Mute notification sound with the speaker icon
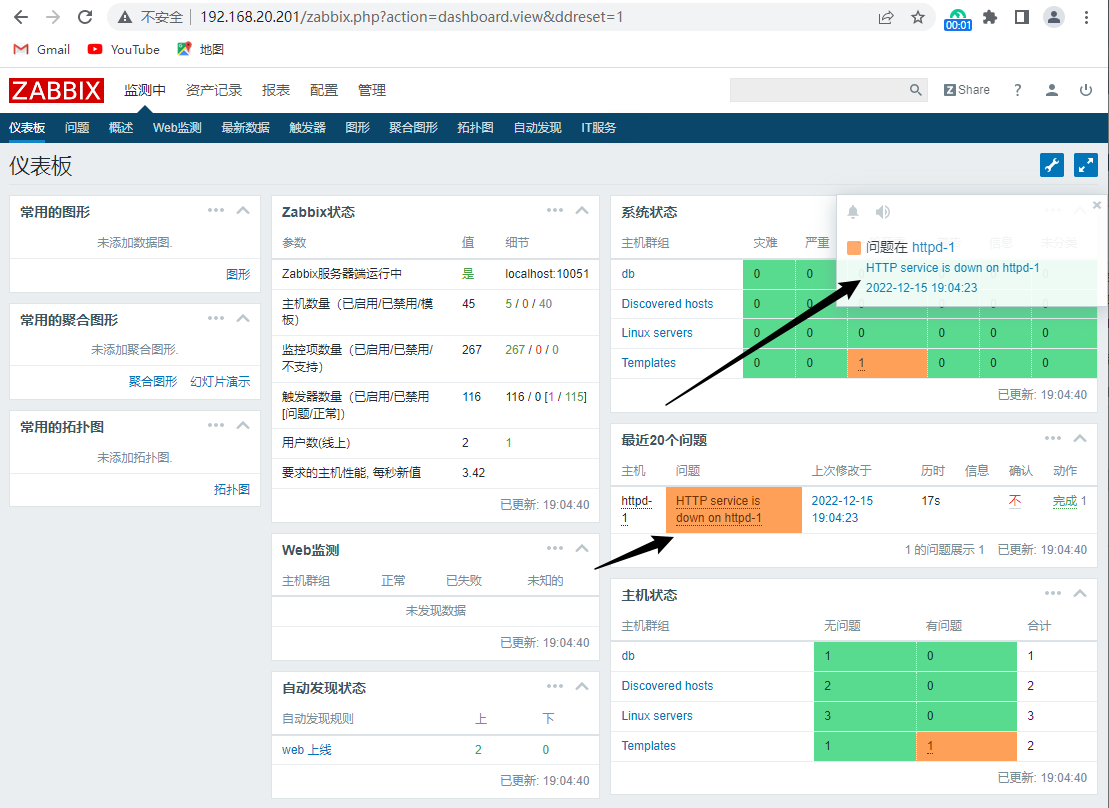 [x=883, y=212]
